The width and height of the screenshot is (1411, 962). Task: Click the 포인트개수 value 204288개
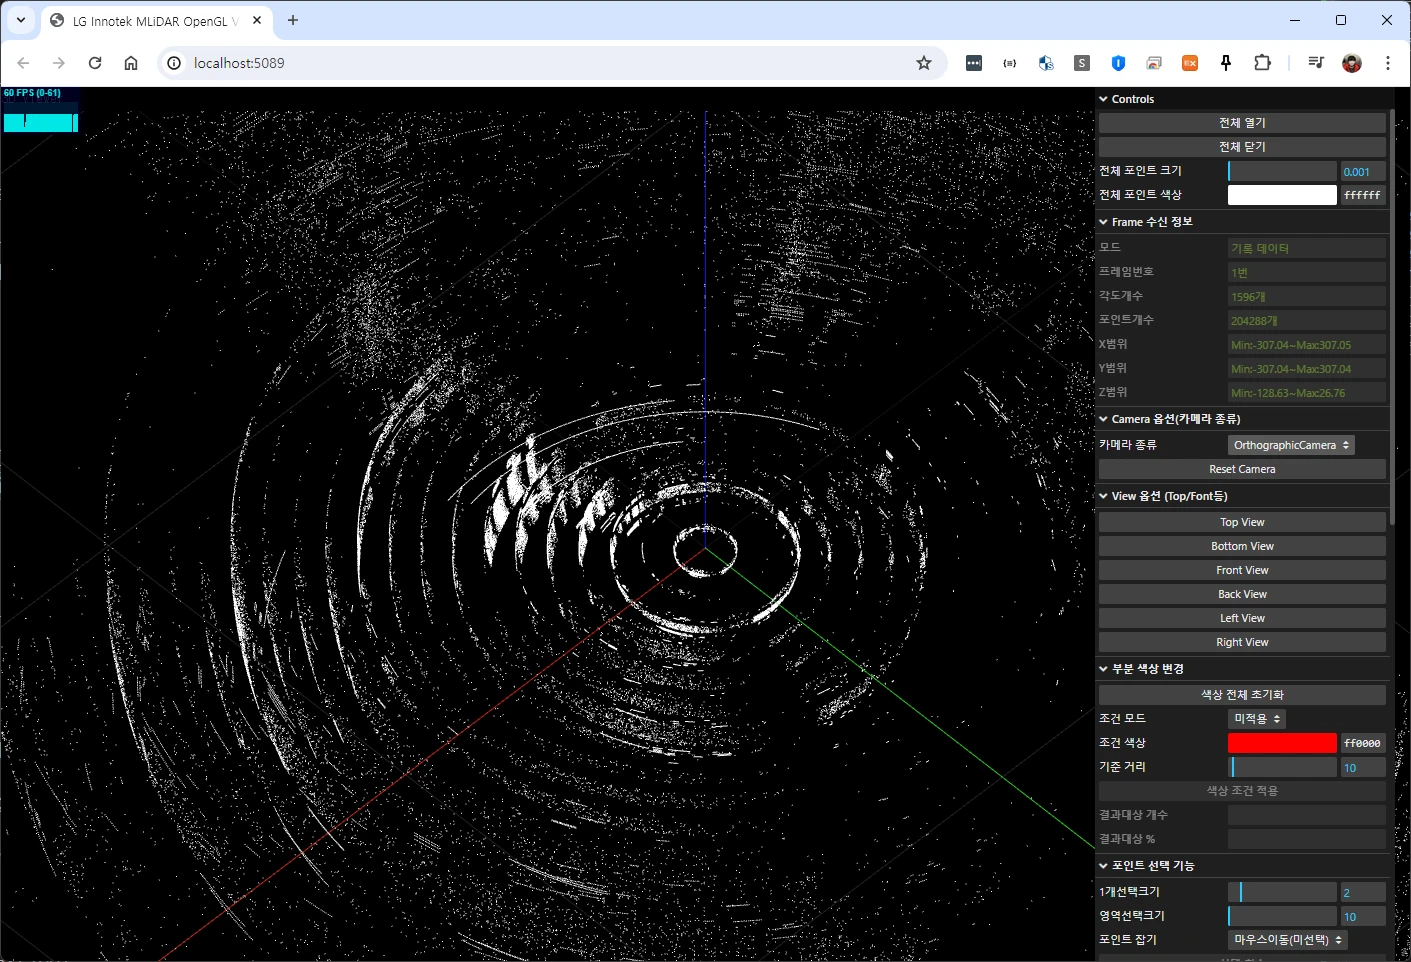1307,321
